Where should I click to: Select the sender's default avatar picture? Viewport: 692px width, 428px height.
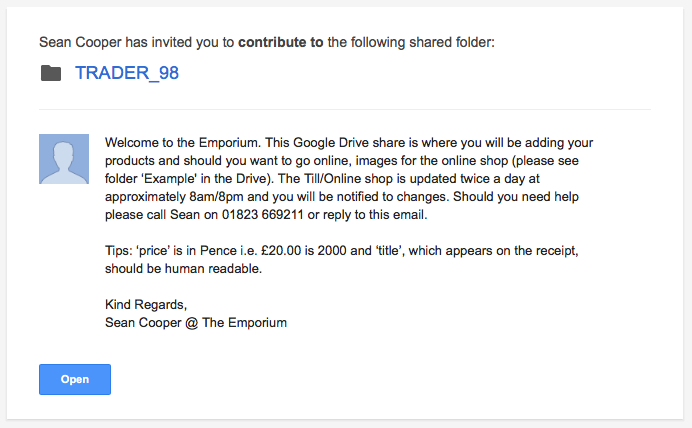coord(64,159)
